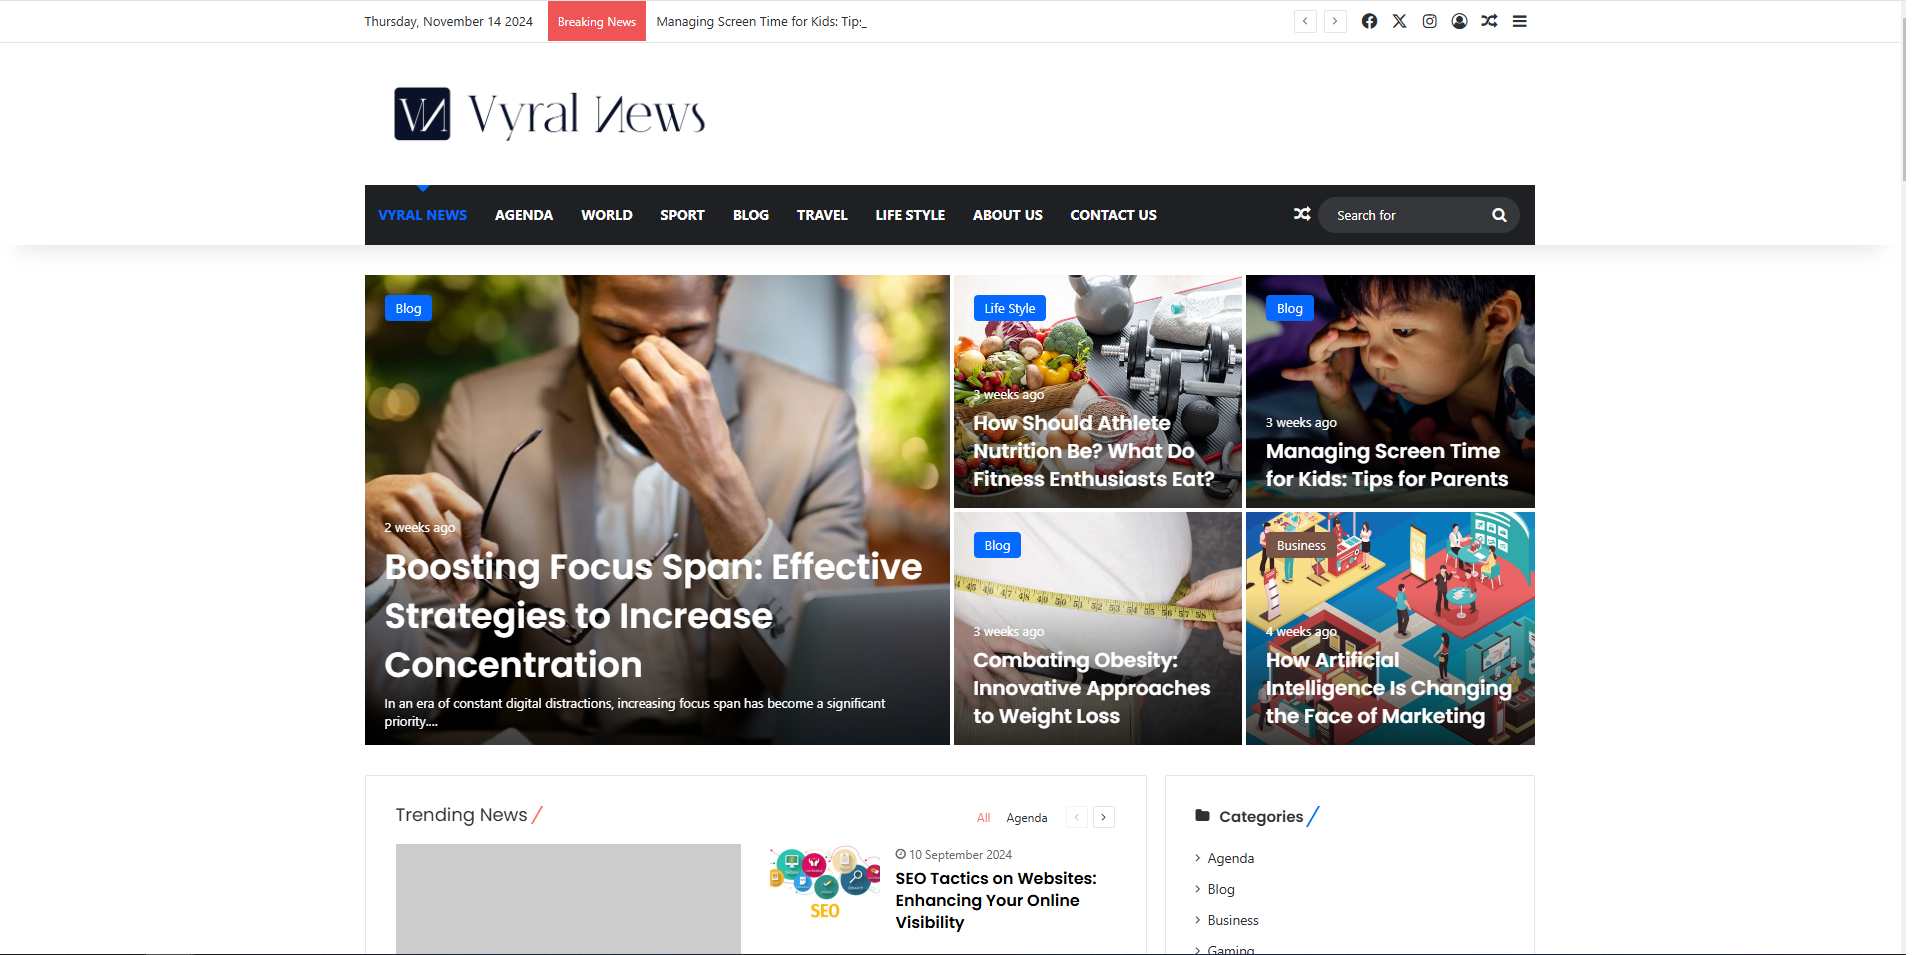1915x955 pixels.
Task: Show next breaking news headline
Action: [x=1335, y=21]
